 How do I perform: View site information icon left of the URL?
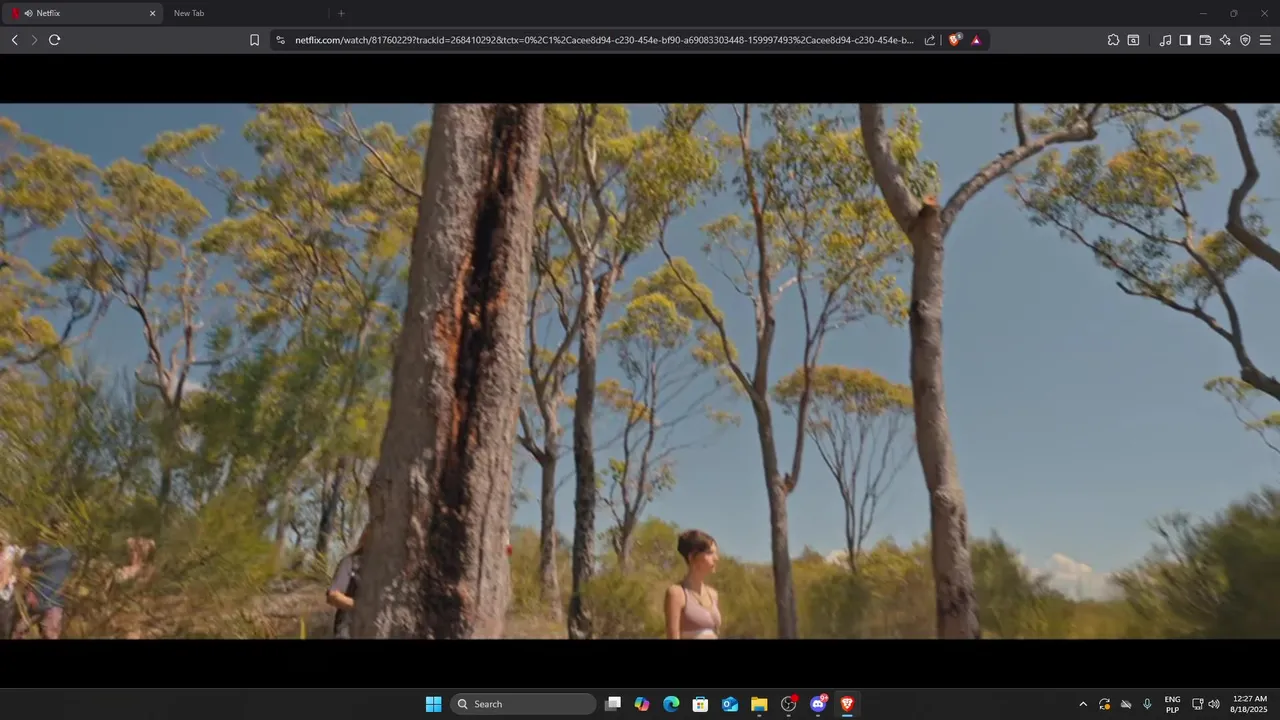pyautogui.click(x=280, y=40)
